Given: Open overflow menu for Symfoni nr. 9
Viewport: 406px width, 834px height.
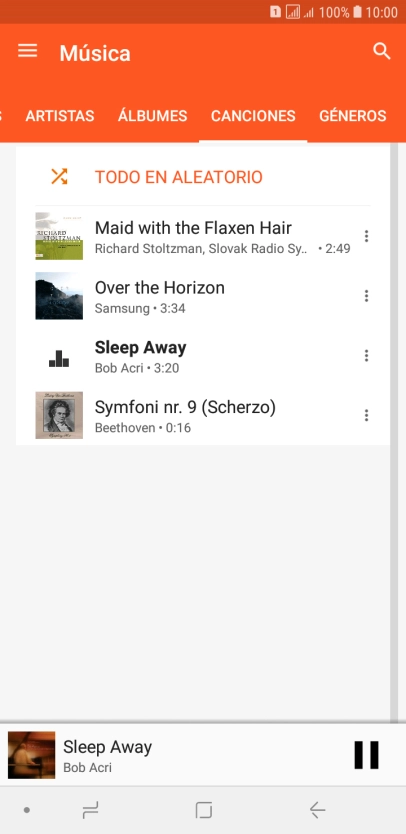Looking at the screenshot, I should tap(366, 415).
